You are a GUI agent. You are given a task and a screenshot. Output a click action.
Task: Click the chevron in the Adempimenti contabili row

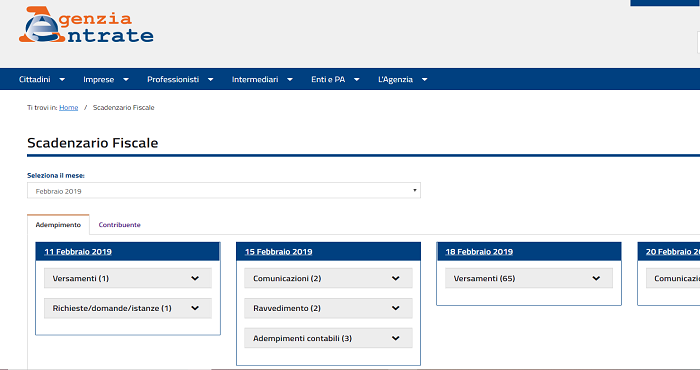pyautogui.click(x=396, y=338)
